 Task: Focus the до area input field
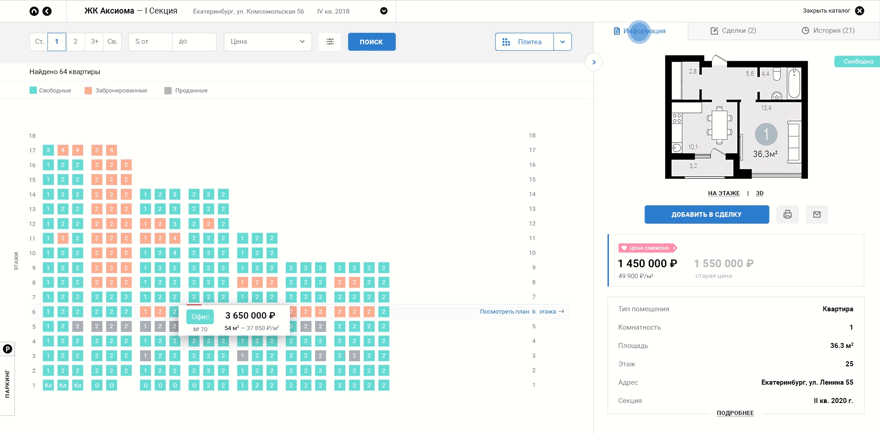tap(194, 42)
